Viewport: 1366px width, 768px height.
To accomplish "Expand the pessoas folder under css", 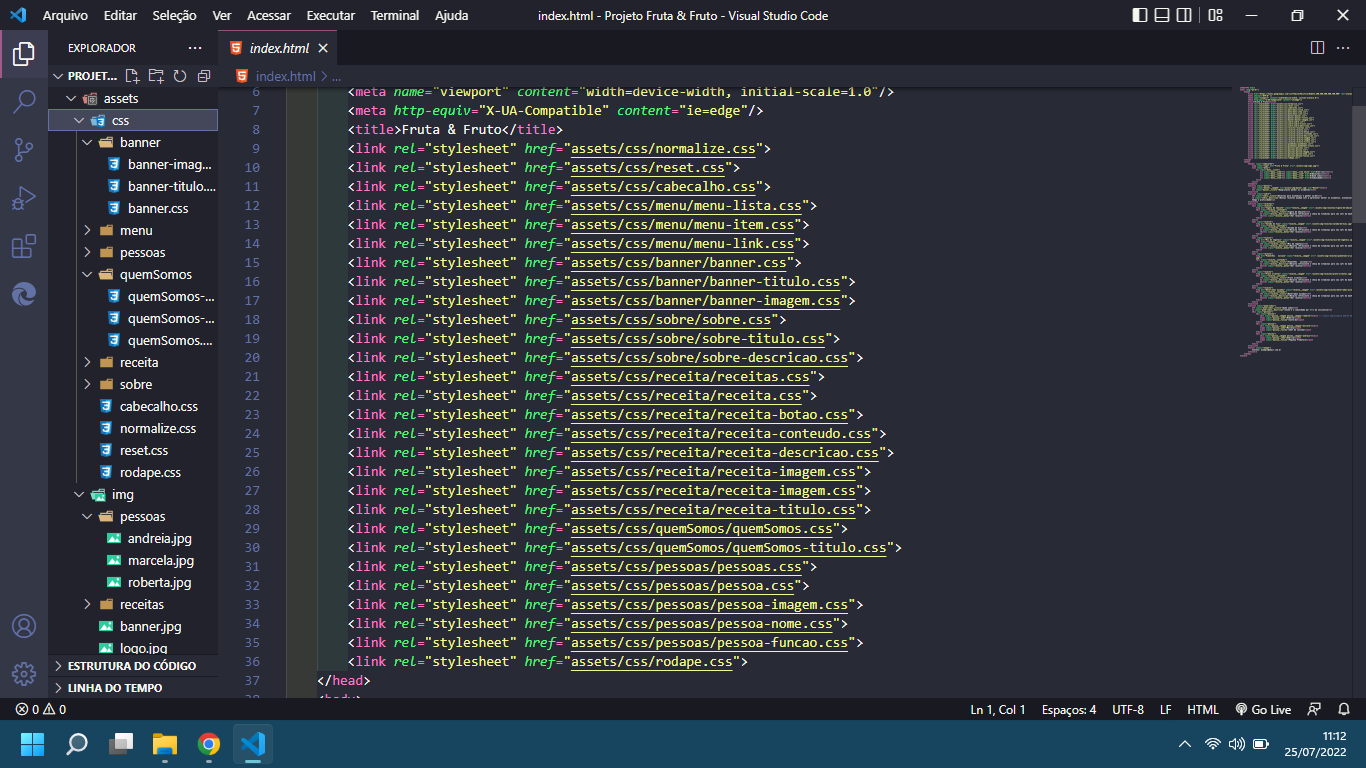I will pos(132,252).
